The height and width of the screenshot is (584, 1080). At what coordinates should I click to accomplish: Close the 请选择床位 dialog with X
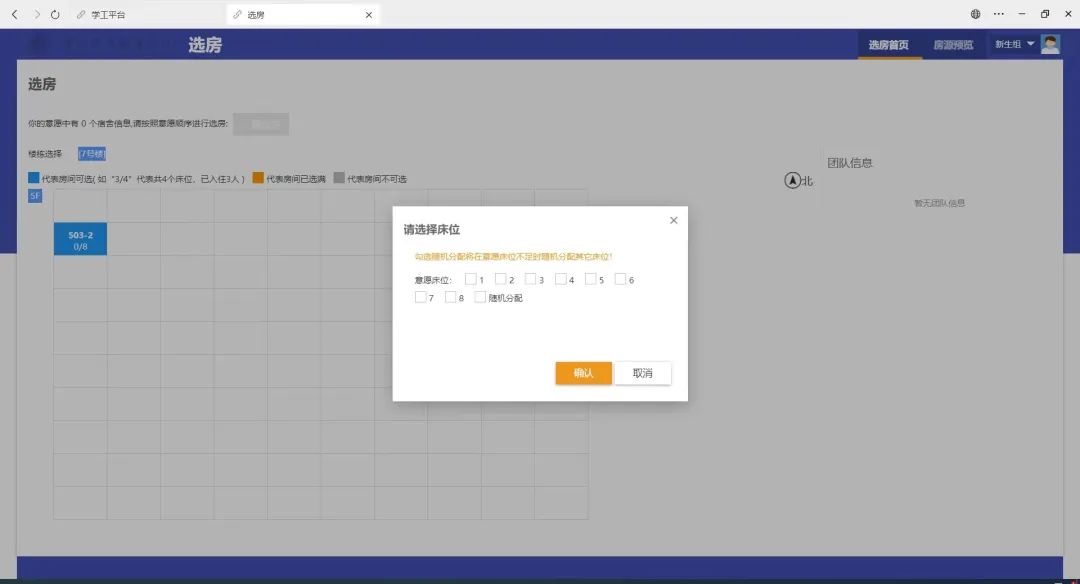click(x=673, y=220)
